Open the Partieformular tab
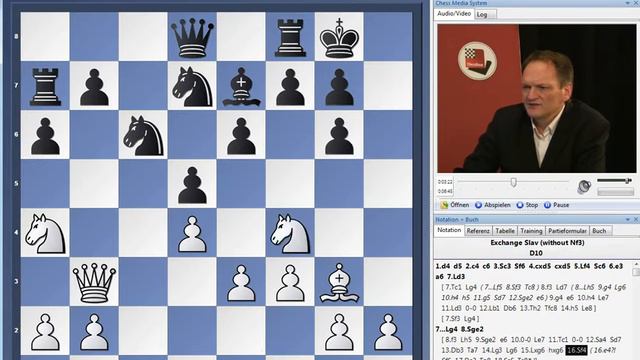The height and width of the screenshot is (360, 640). 567,231
